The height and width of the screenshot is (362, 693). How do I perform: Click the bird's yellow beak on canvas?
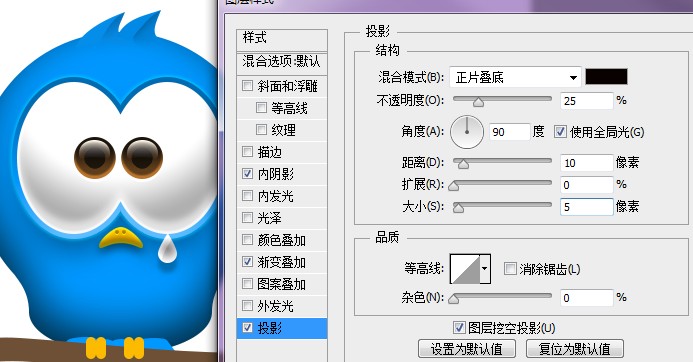click(x=121, y=237)
